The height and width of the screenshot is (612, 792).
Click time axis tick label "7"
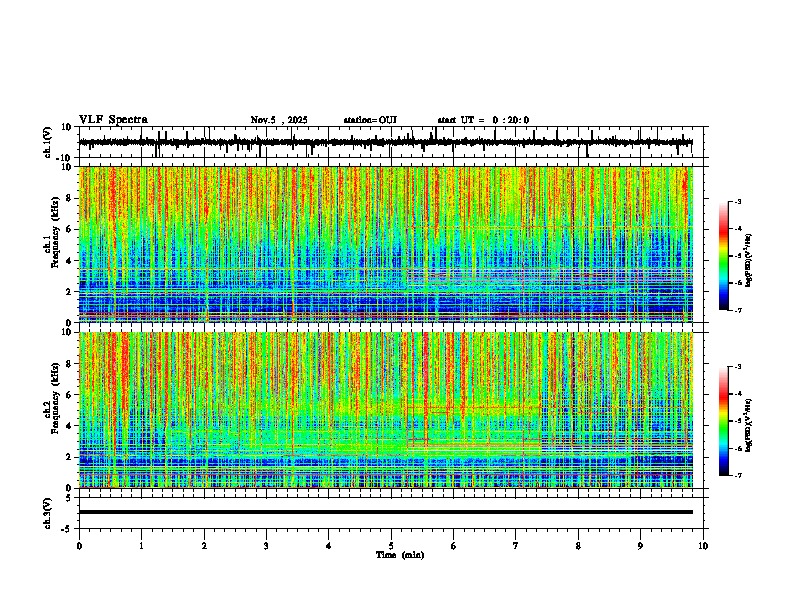tap(516, 546)
